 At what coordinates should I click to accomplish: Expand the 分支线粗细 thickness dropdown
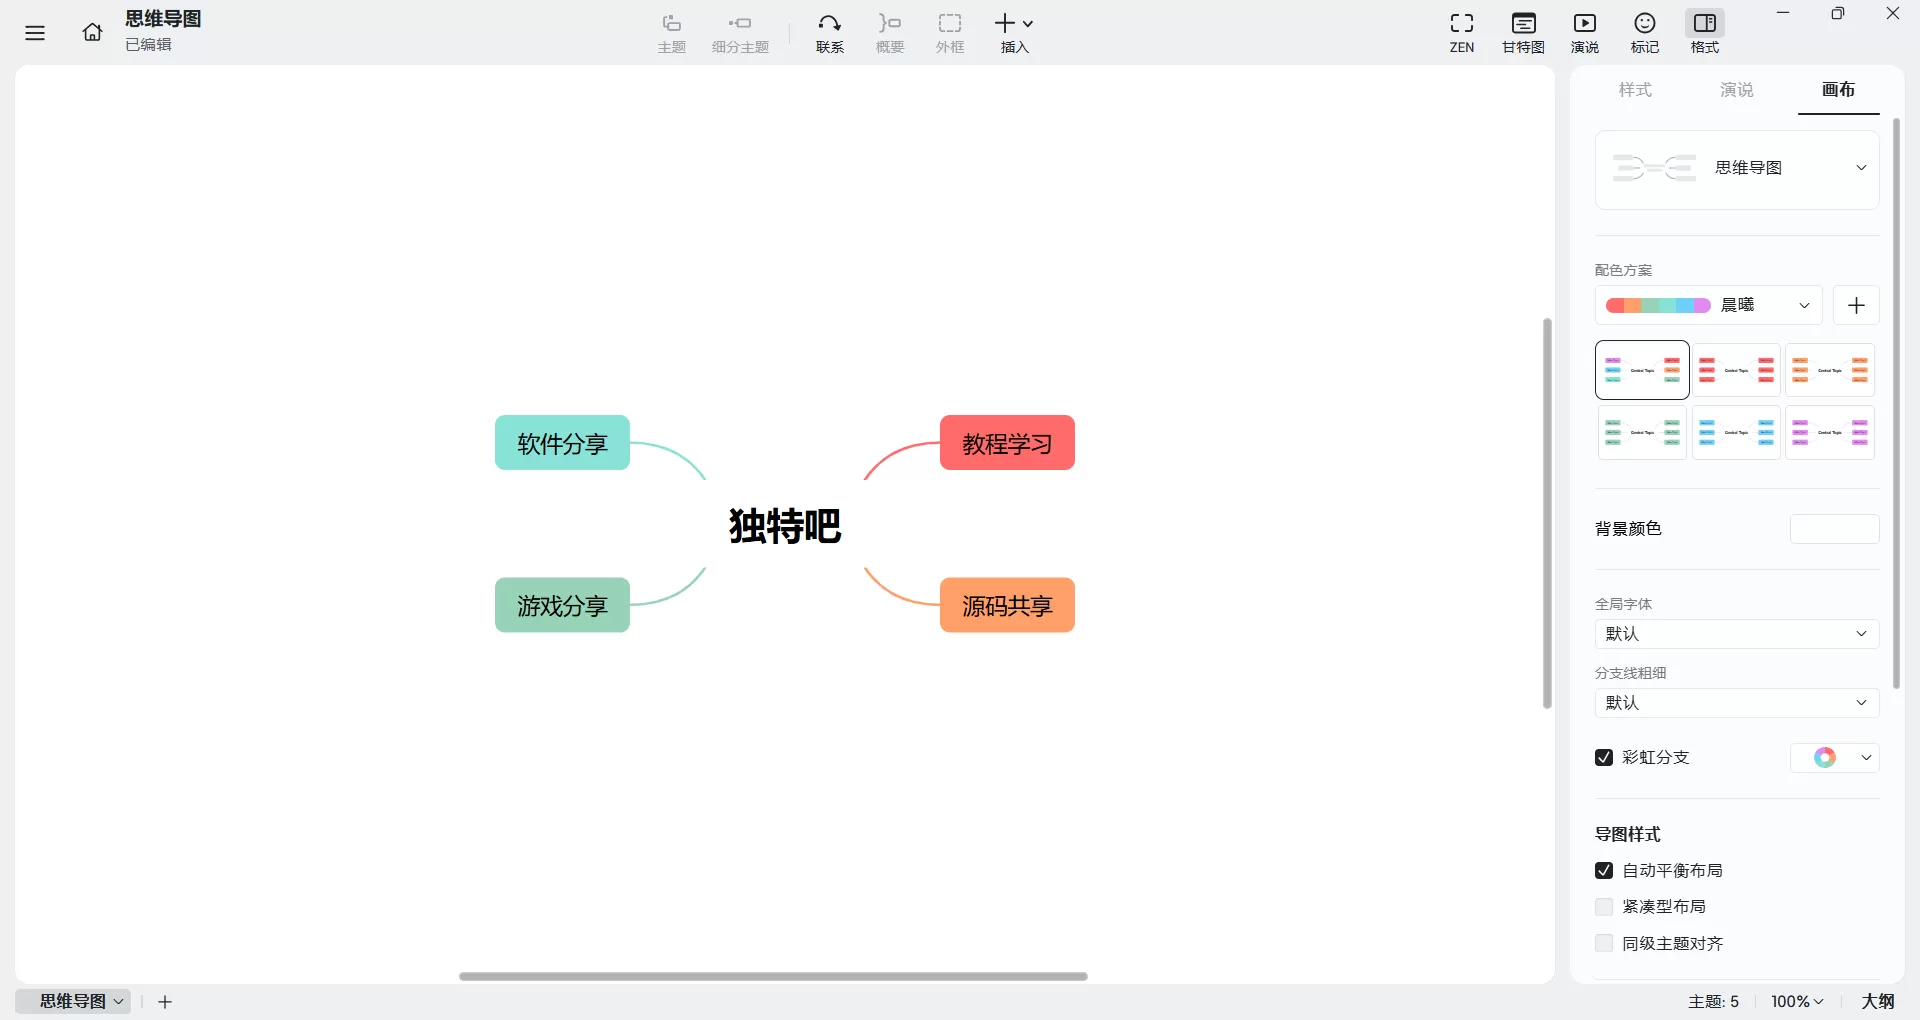tap(1736, 703)
